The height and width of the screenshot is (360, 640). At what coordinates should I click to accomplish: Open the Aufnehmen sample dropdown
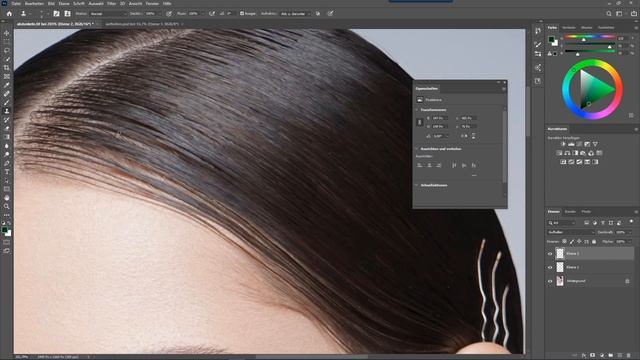coord(295,13)
